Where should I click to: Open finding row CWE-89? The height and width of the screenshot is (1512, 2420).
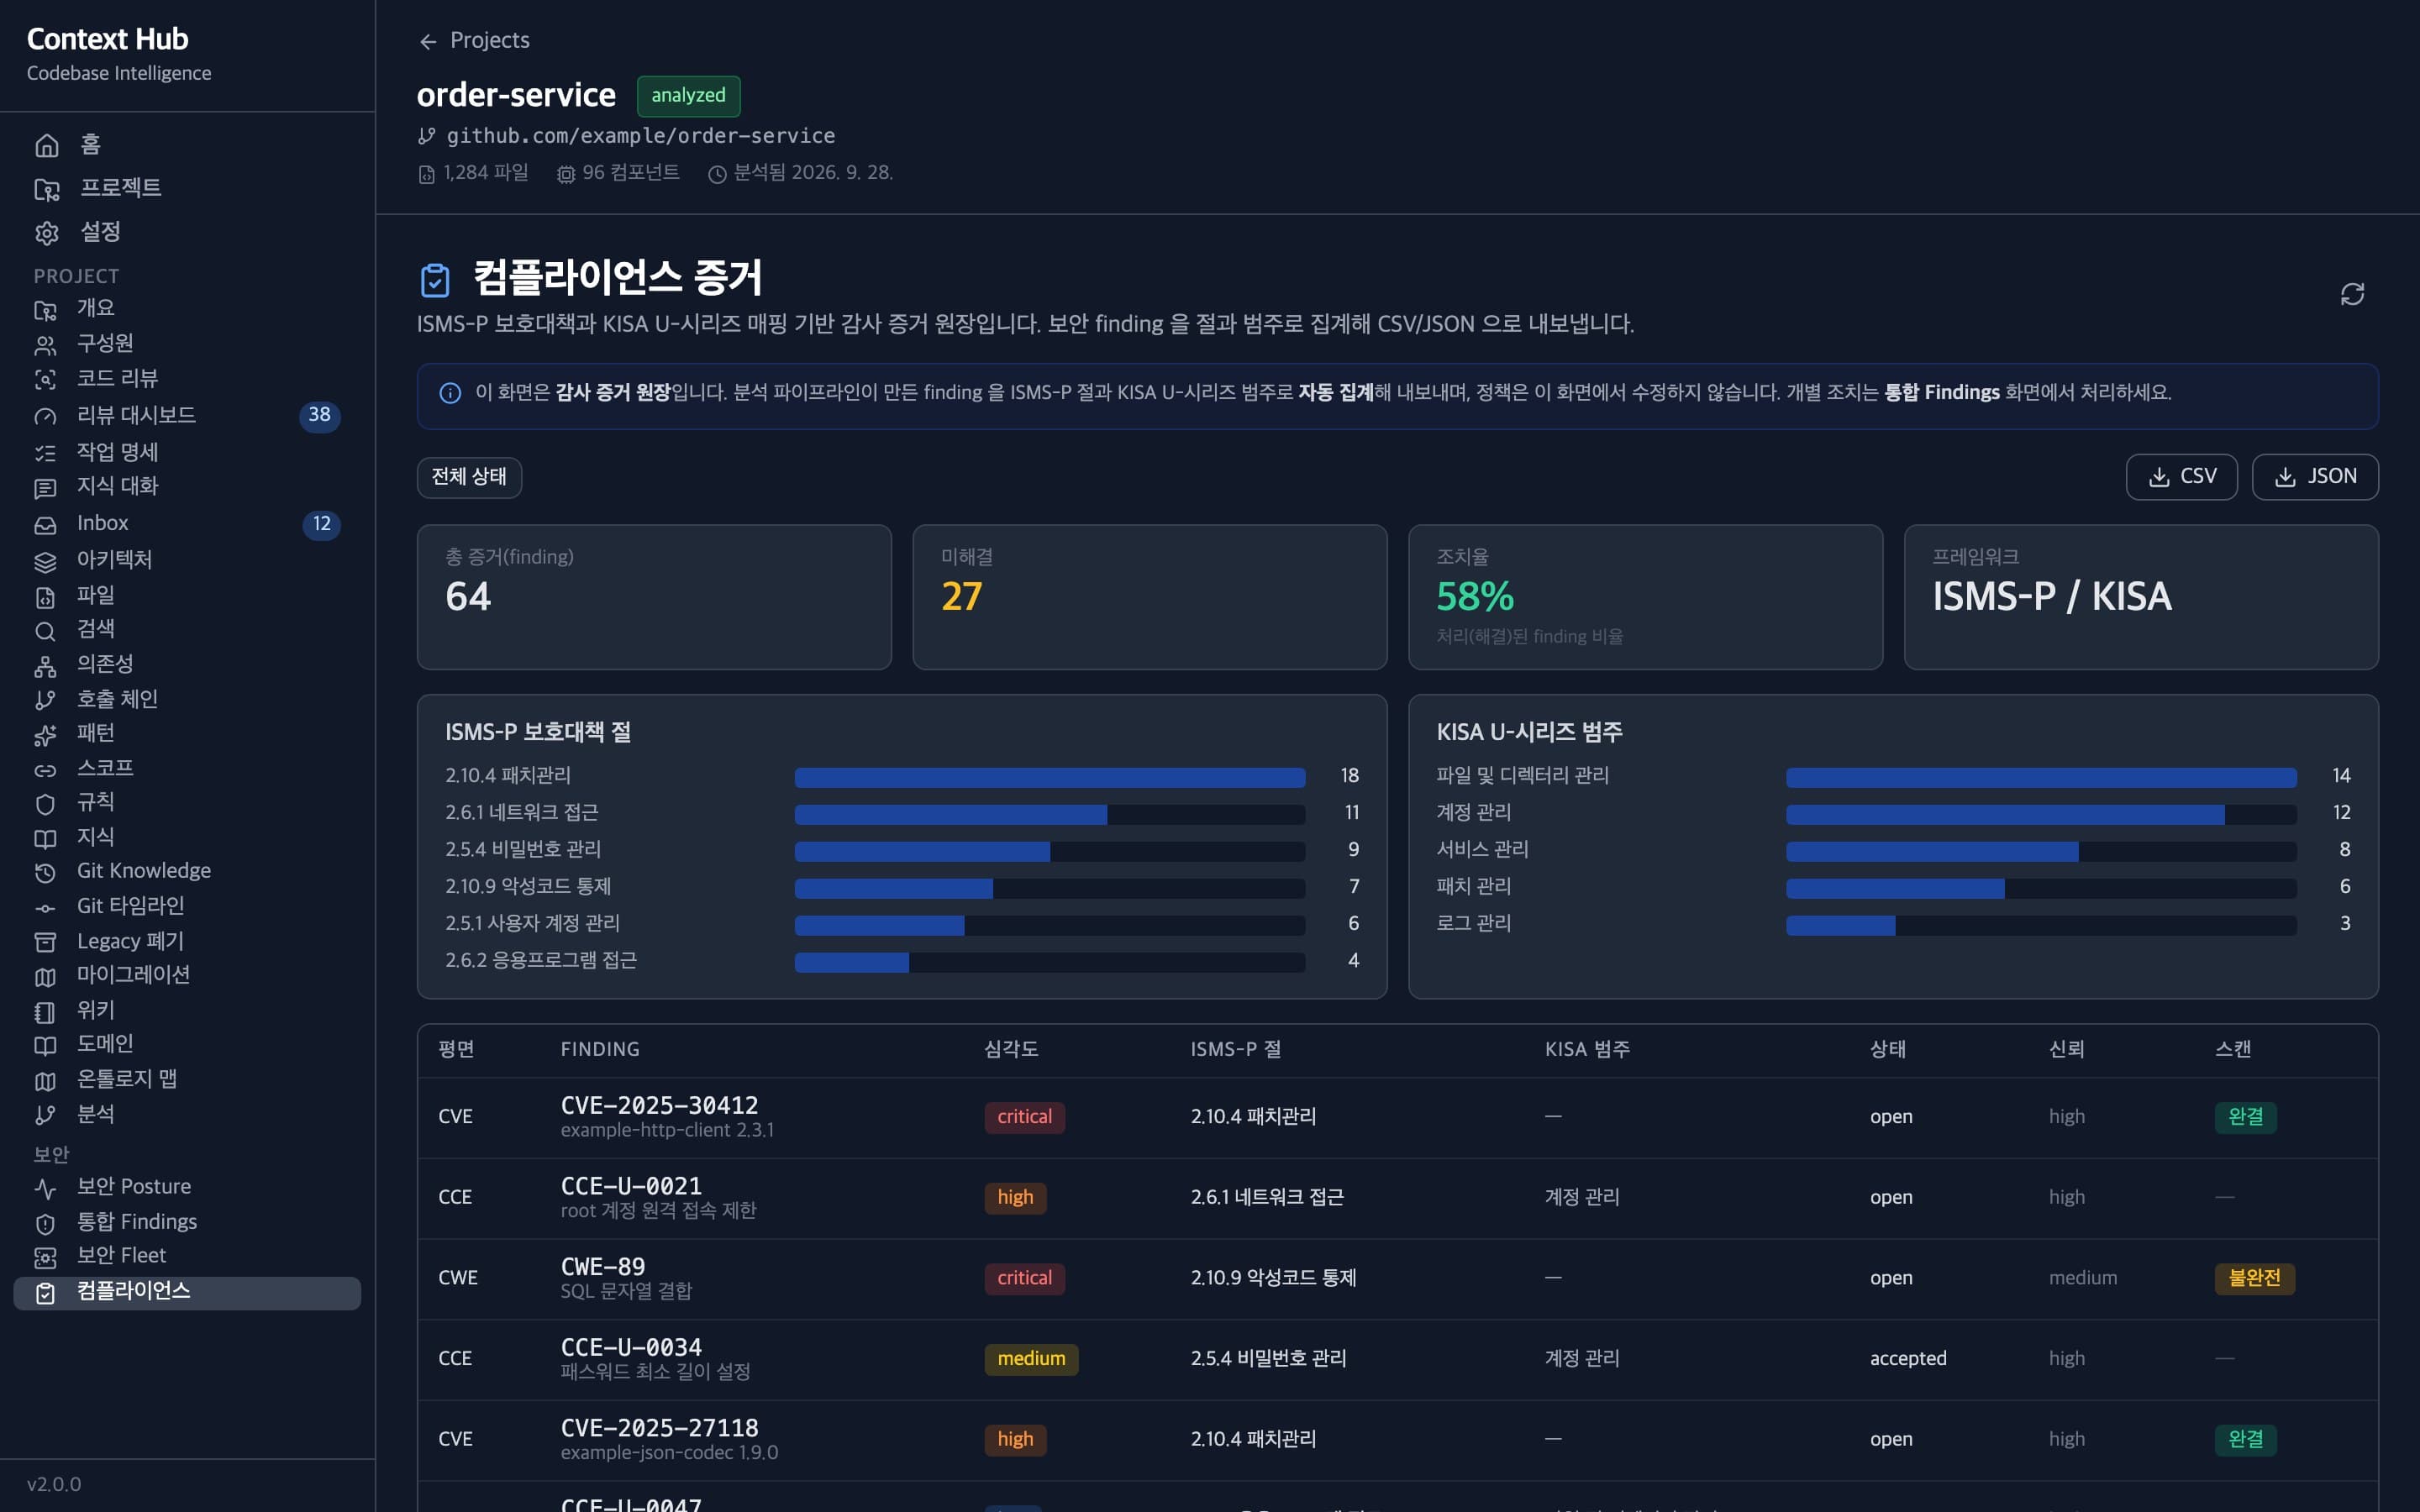[x=1397, y=1279]
